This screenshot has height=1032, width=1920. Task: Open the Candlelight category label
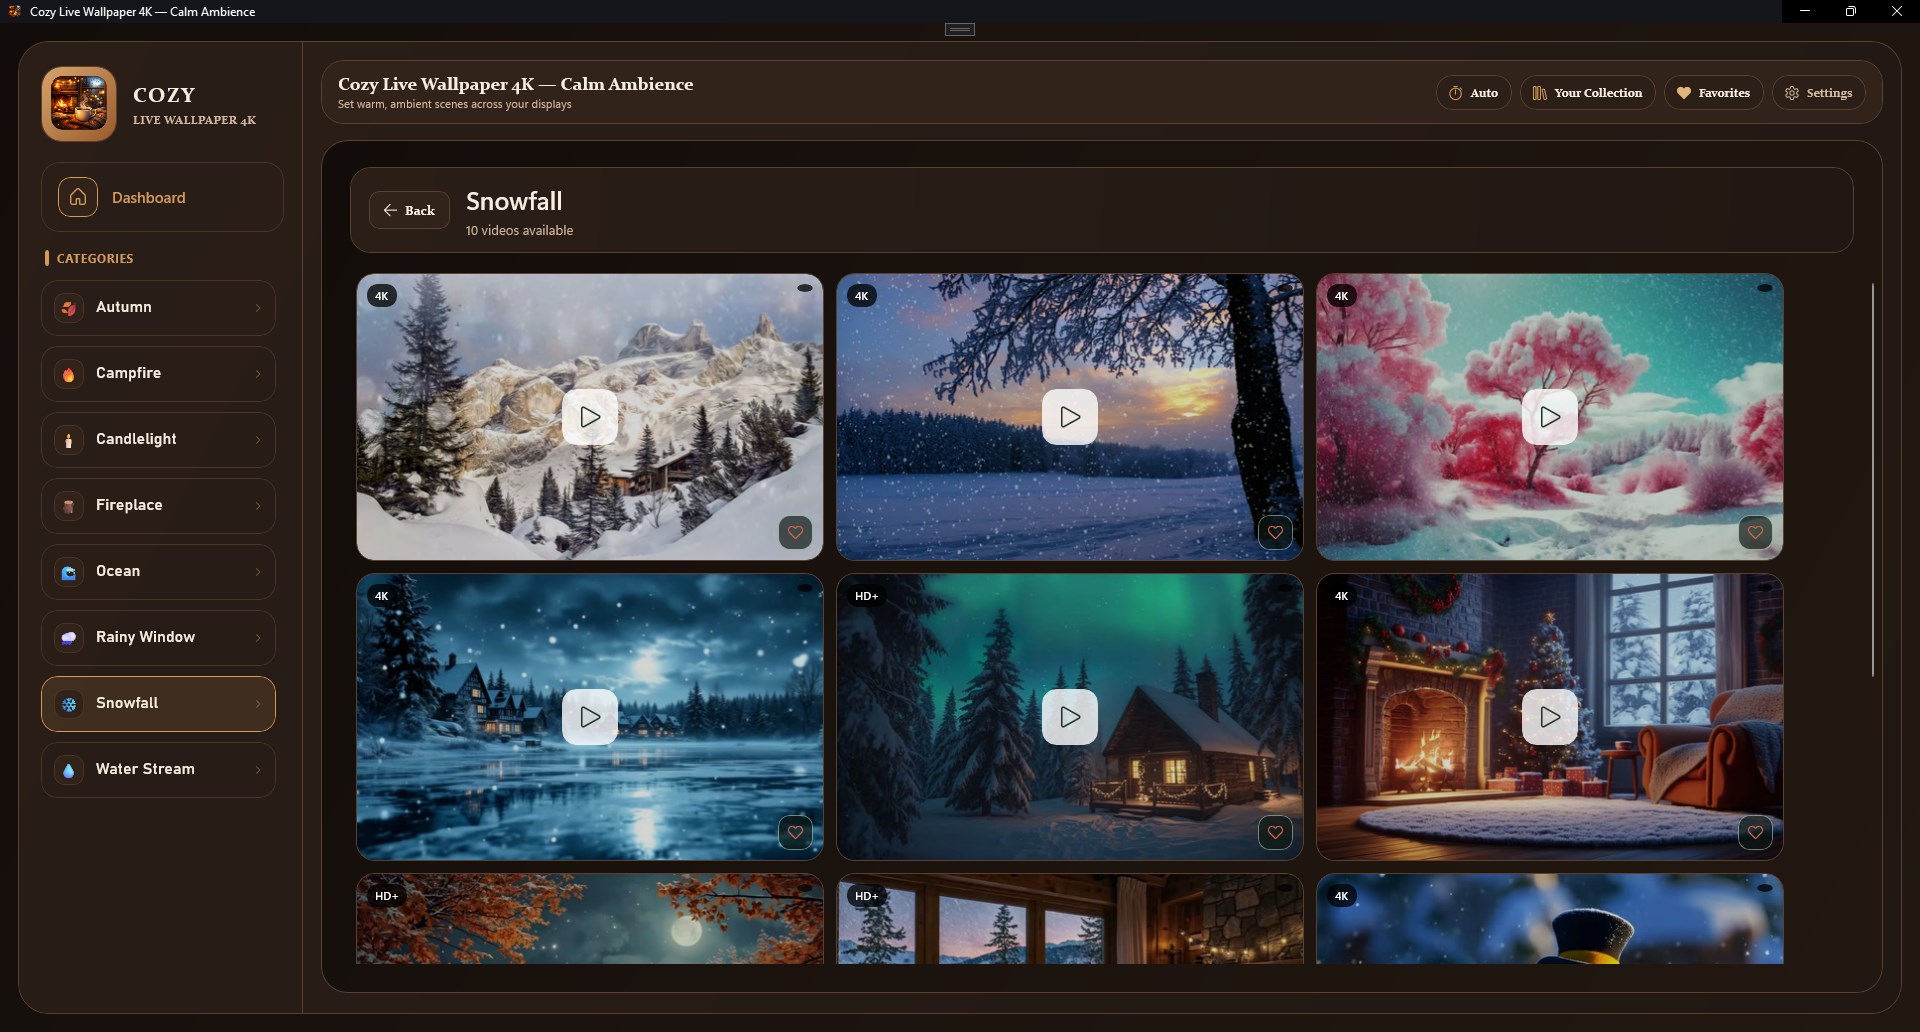pos(136,439)
